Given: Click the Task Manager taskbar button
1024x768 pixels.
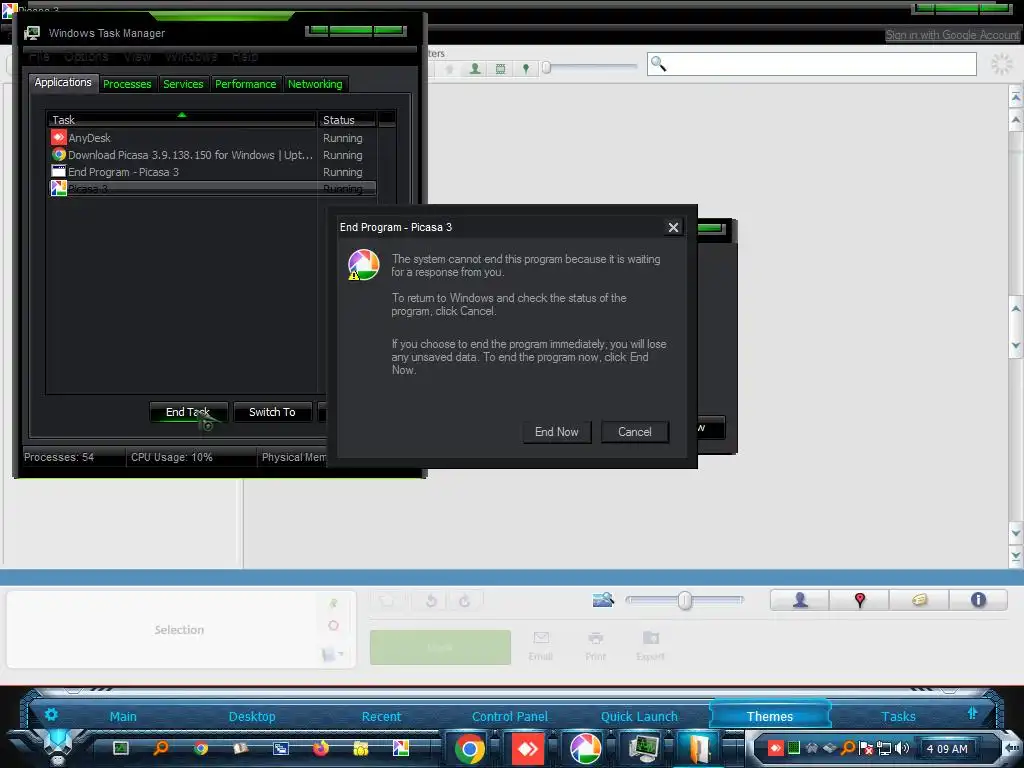Looking at the screenshot, I should tap(643, 748).
